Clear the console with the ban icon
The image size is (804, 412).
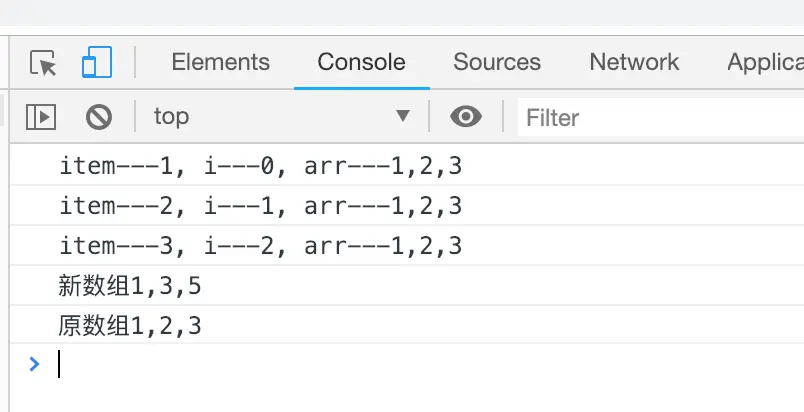point(98,117)
